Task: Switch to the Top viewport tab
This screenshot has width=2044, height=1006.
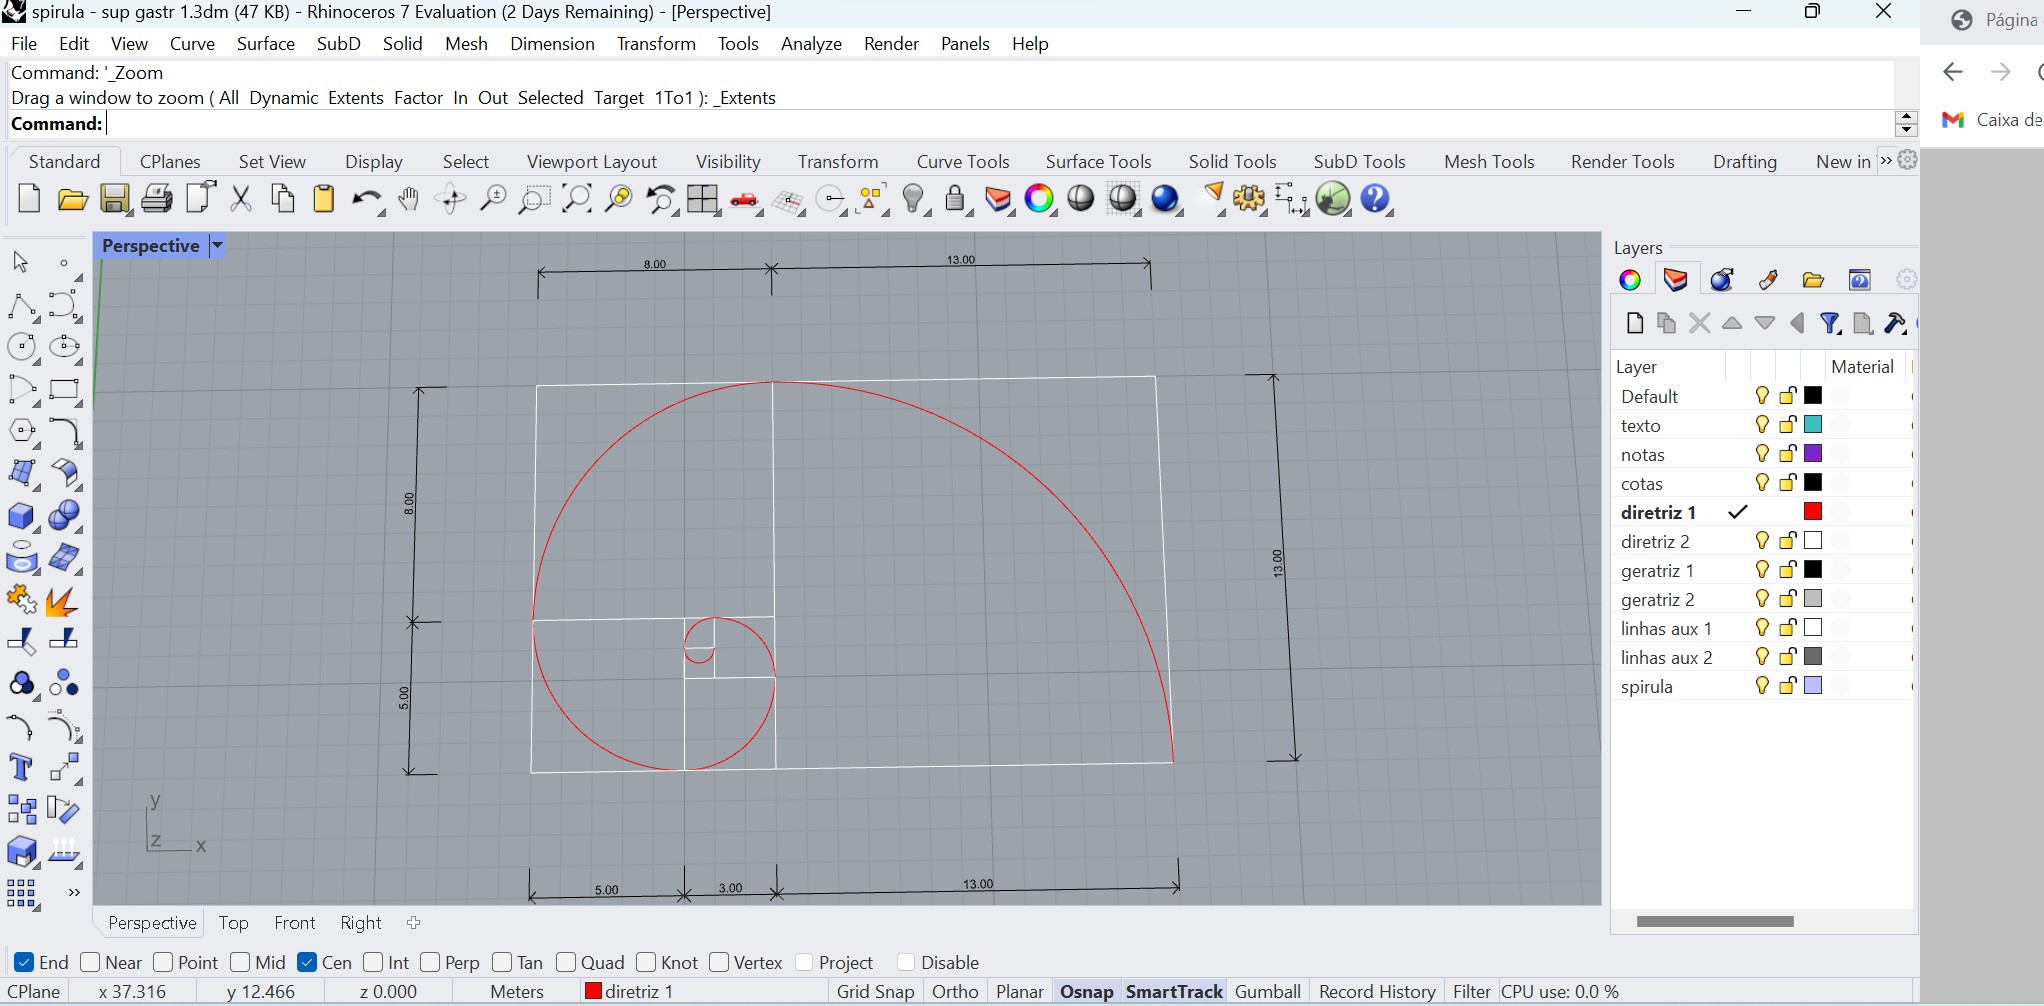Action: click(x=233, y=922)
